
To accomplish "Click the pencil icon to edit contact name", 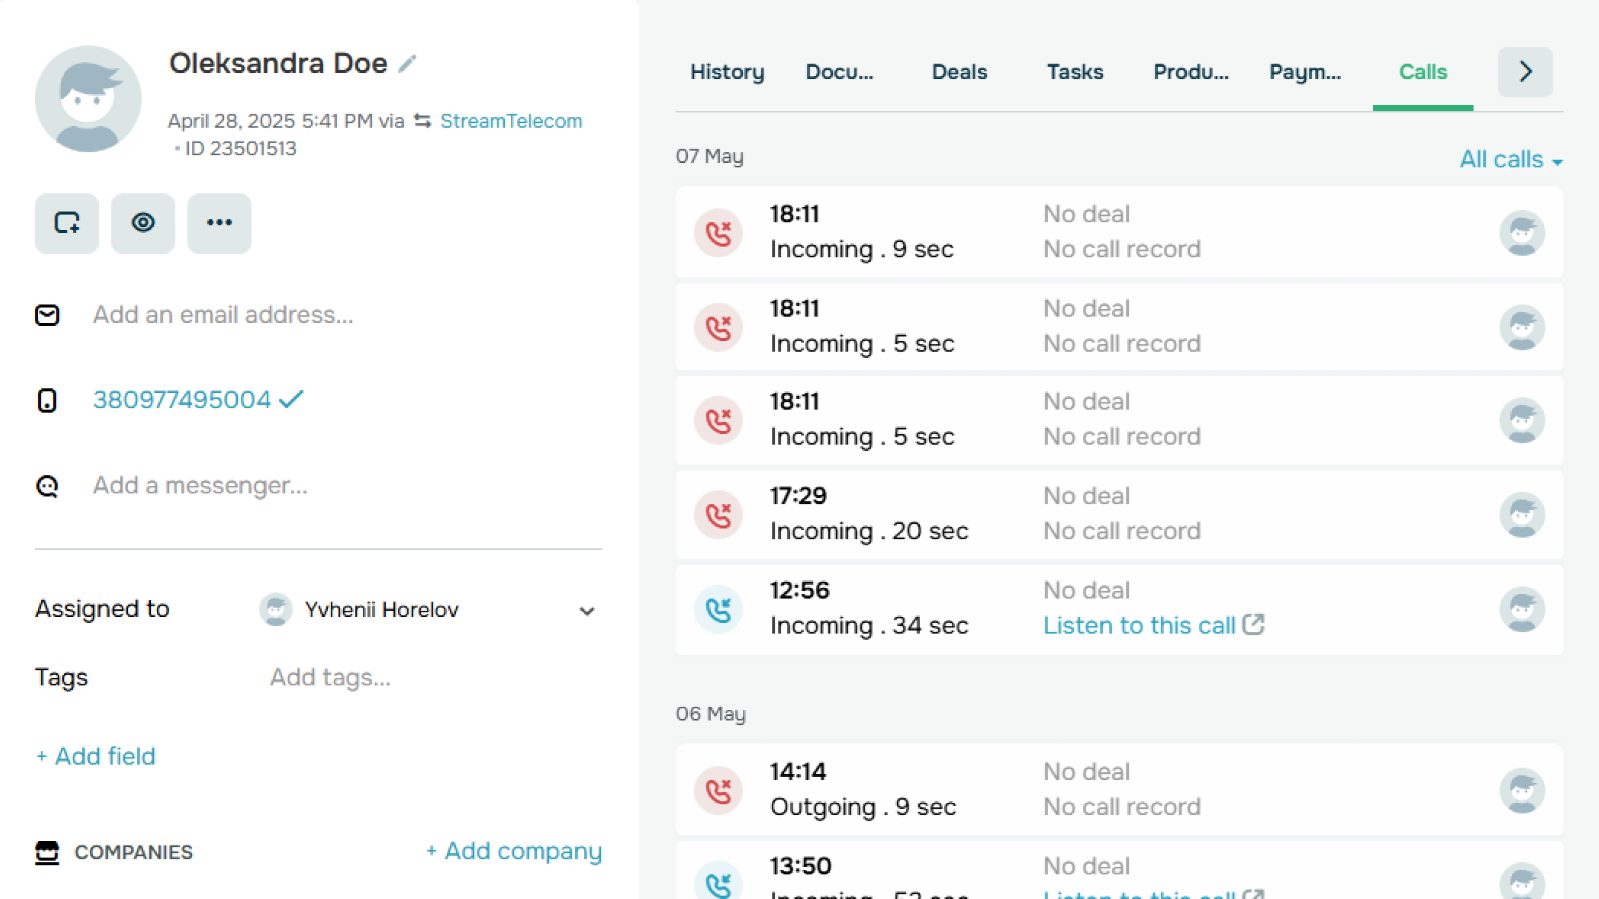I will coord(407,64).
